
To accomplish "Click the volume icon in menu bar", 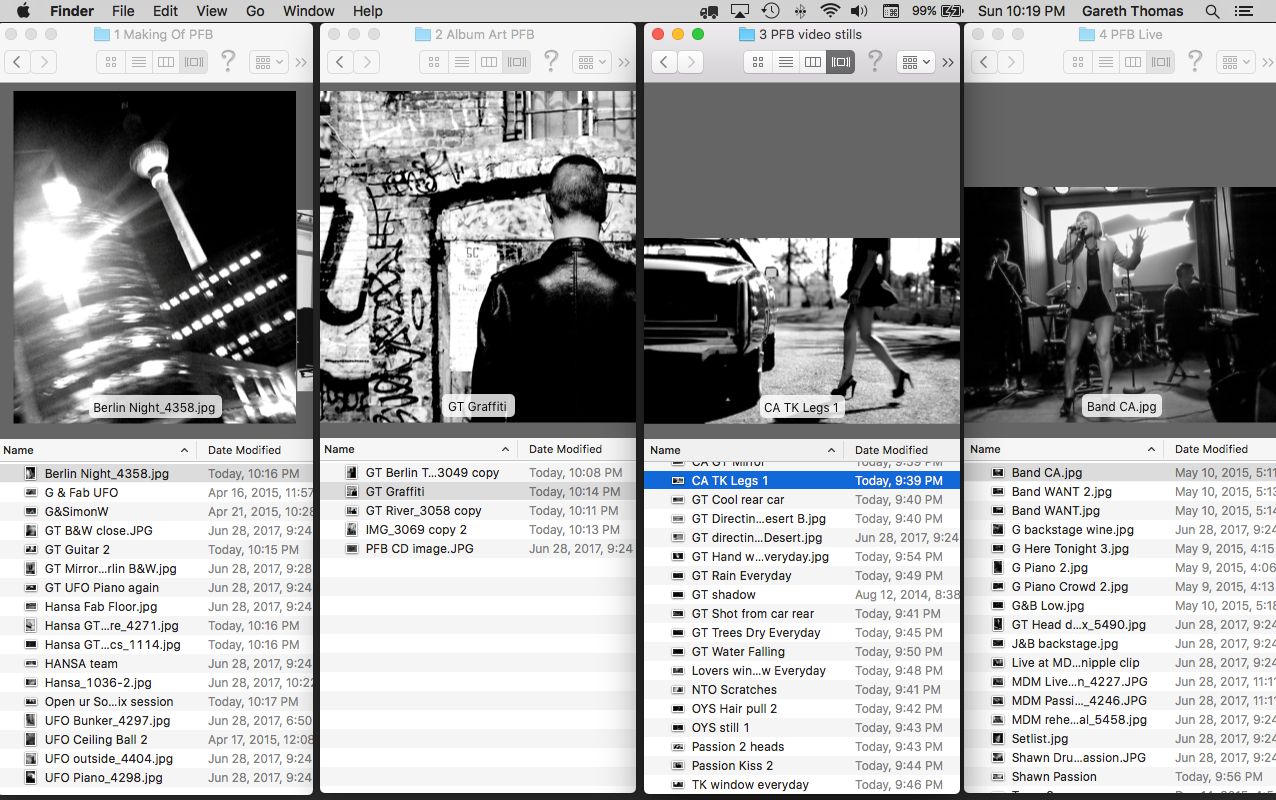I will [x=859, y=11].
